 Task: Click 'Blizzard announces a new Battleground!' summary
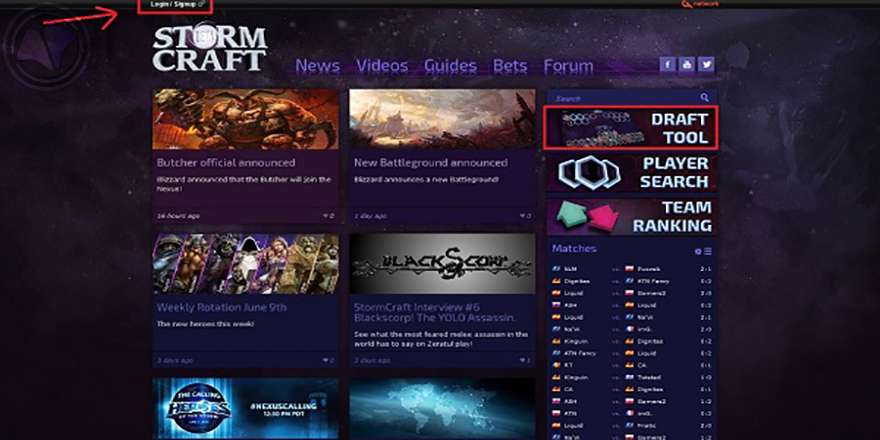(x=426, y=180)
